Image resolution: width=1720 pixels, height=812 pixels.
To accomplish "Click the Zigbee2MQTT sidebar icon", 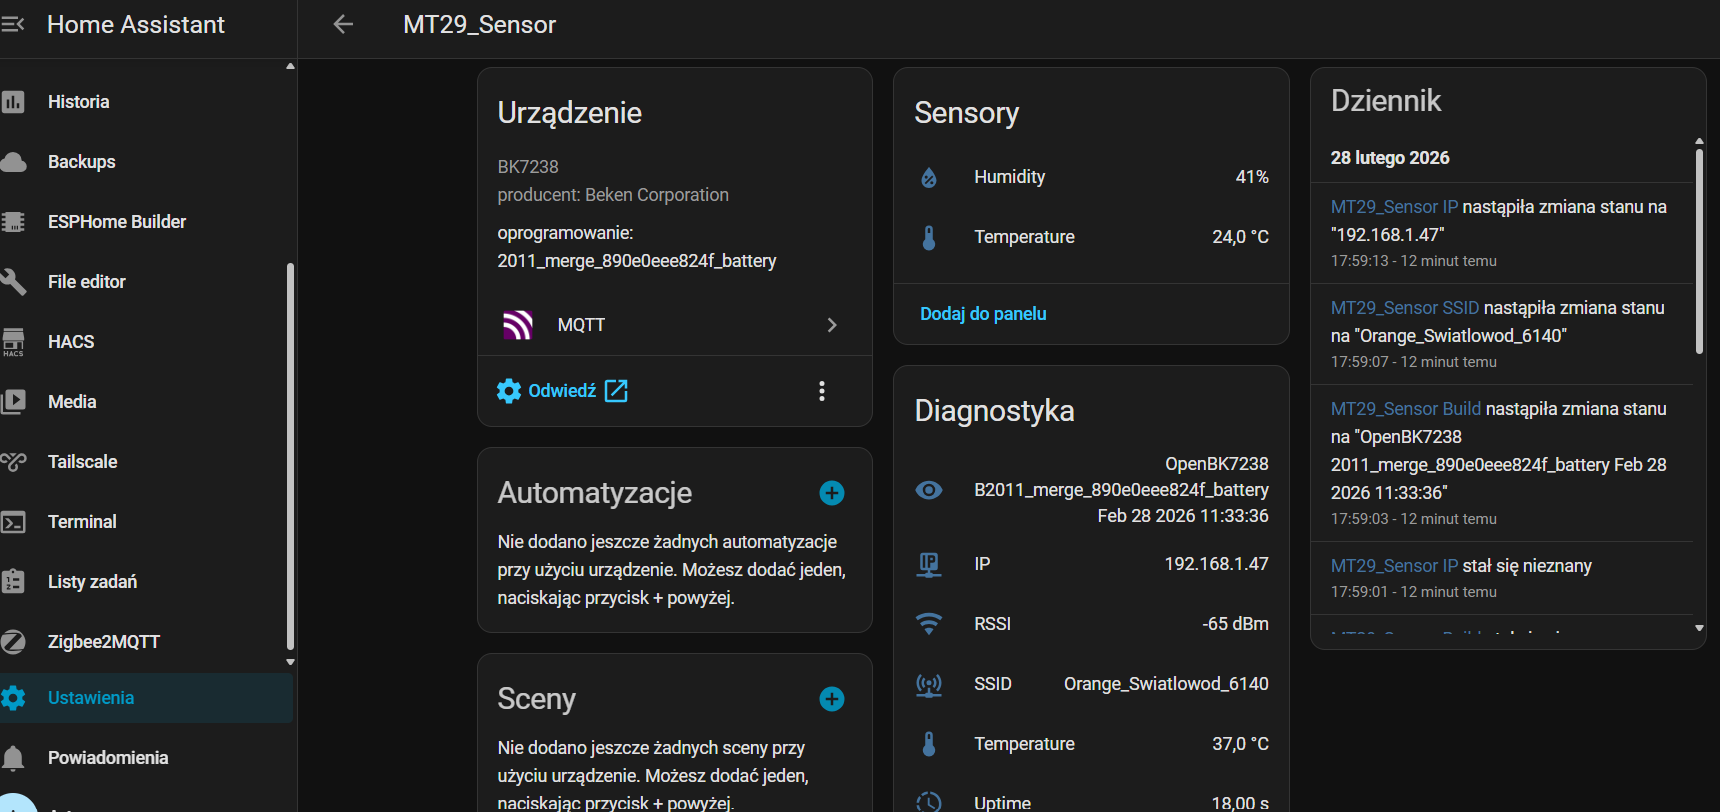I will point(13,642).
